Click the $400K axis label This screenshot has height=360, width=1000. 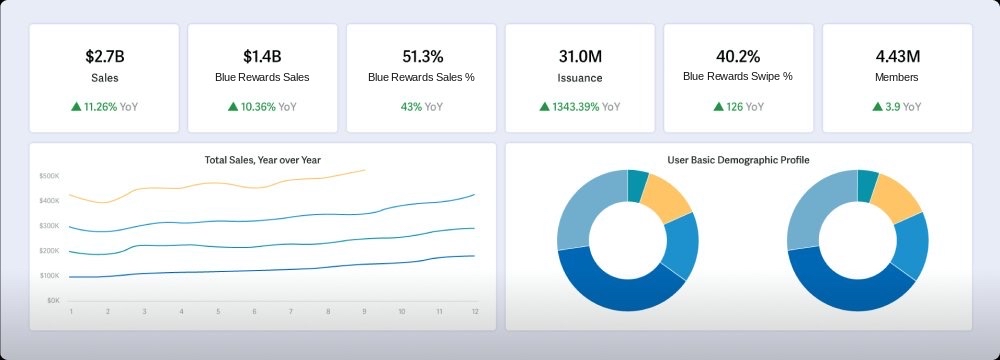(x=49, y=200)
